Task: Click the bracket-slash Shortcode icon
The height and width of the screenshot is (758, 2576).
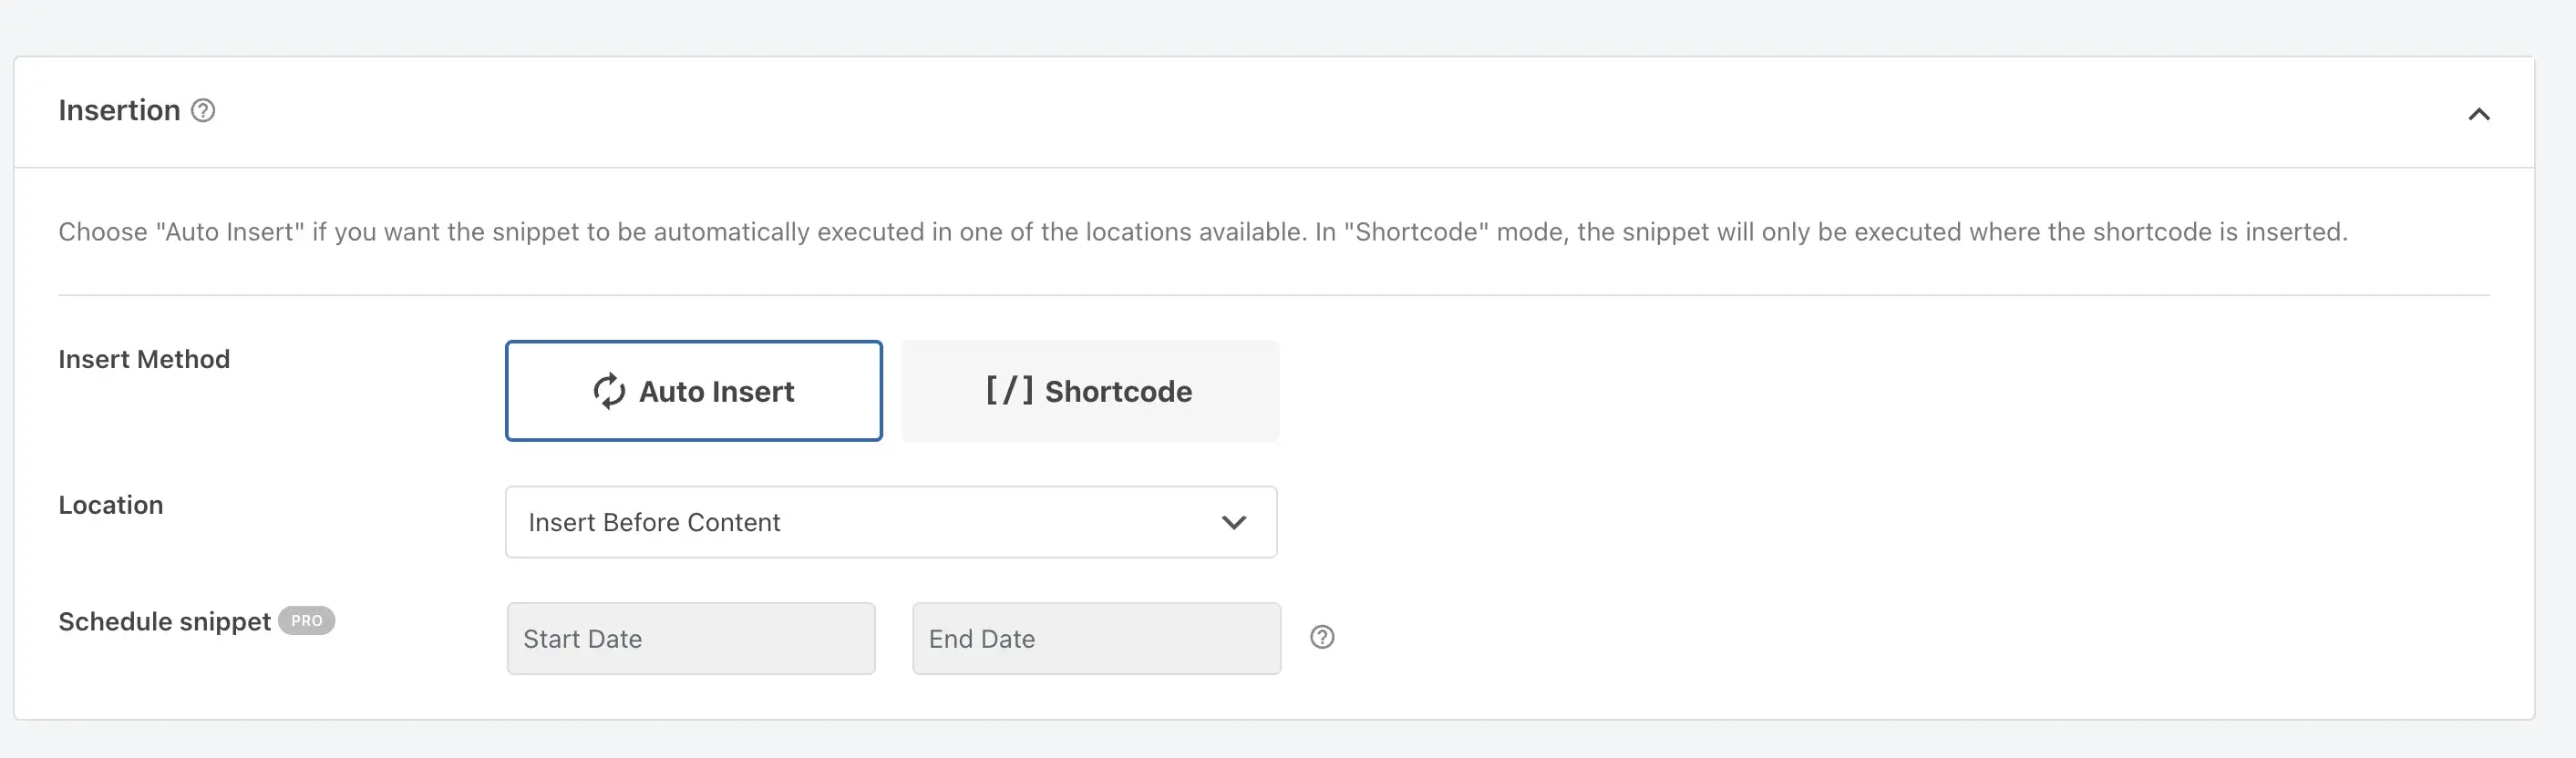Action: (x=1009, y=390)
